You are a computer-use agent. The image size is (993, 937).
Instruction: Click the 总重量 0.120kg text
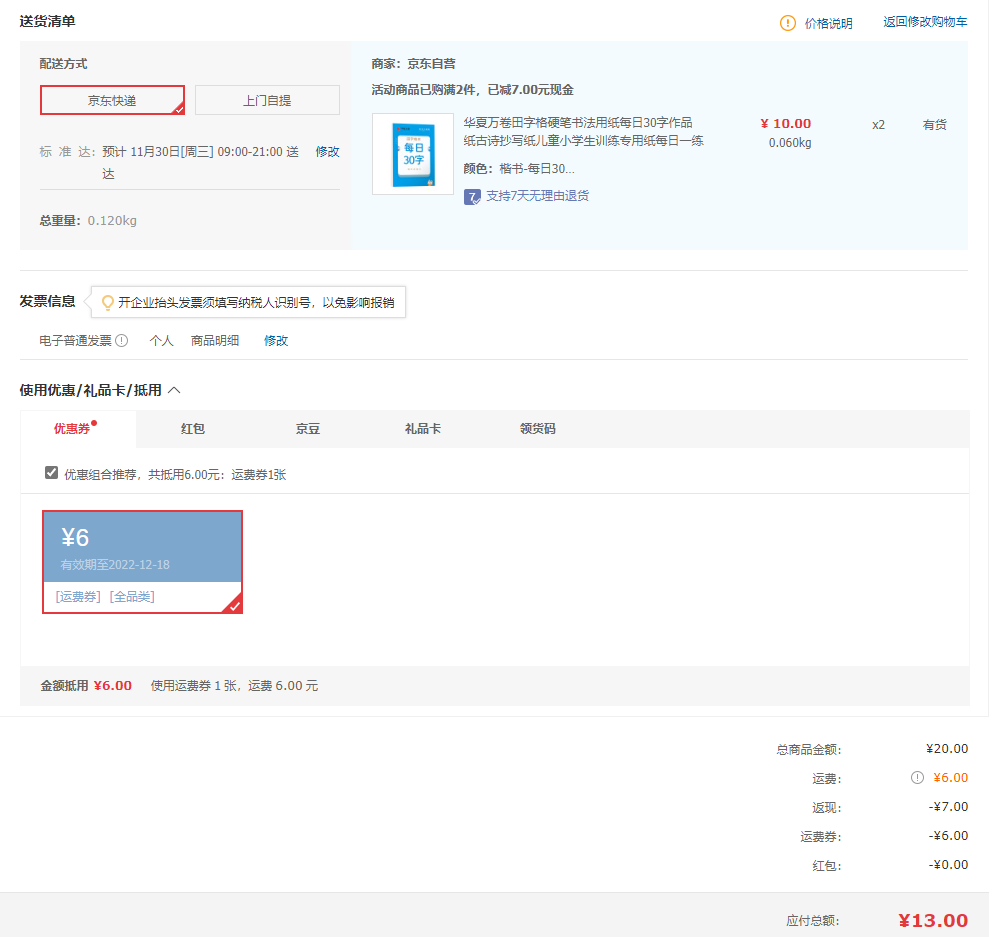point(88,220)
